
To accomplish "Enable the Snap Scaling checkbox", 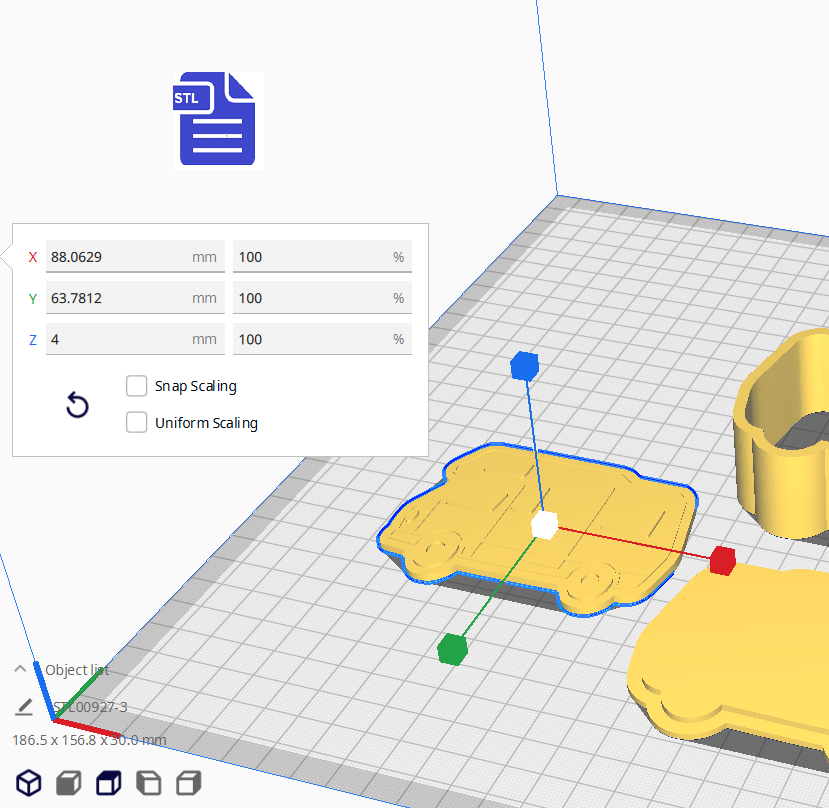I will [x=137, y=386].
